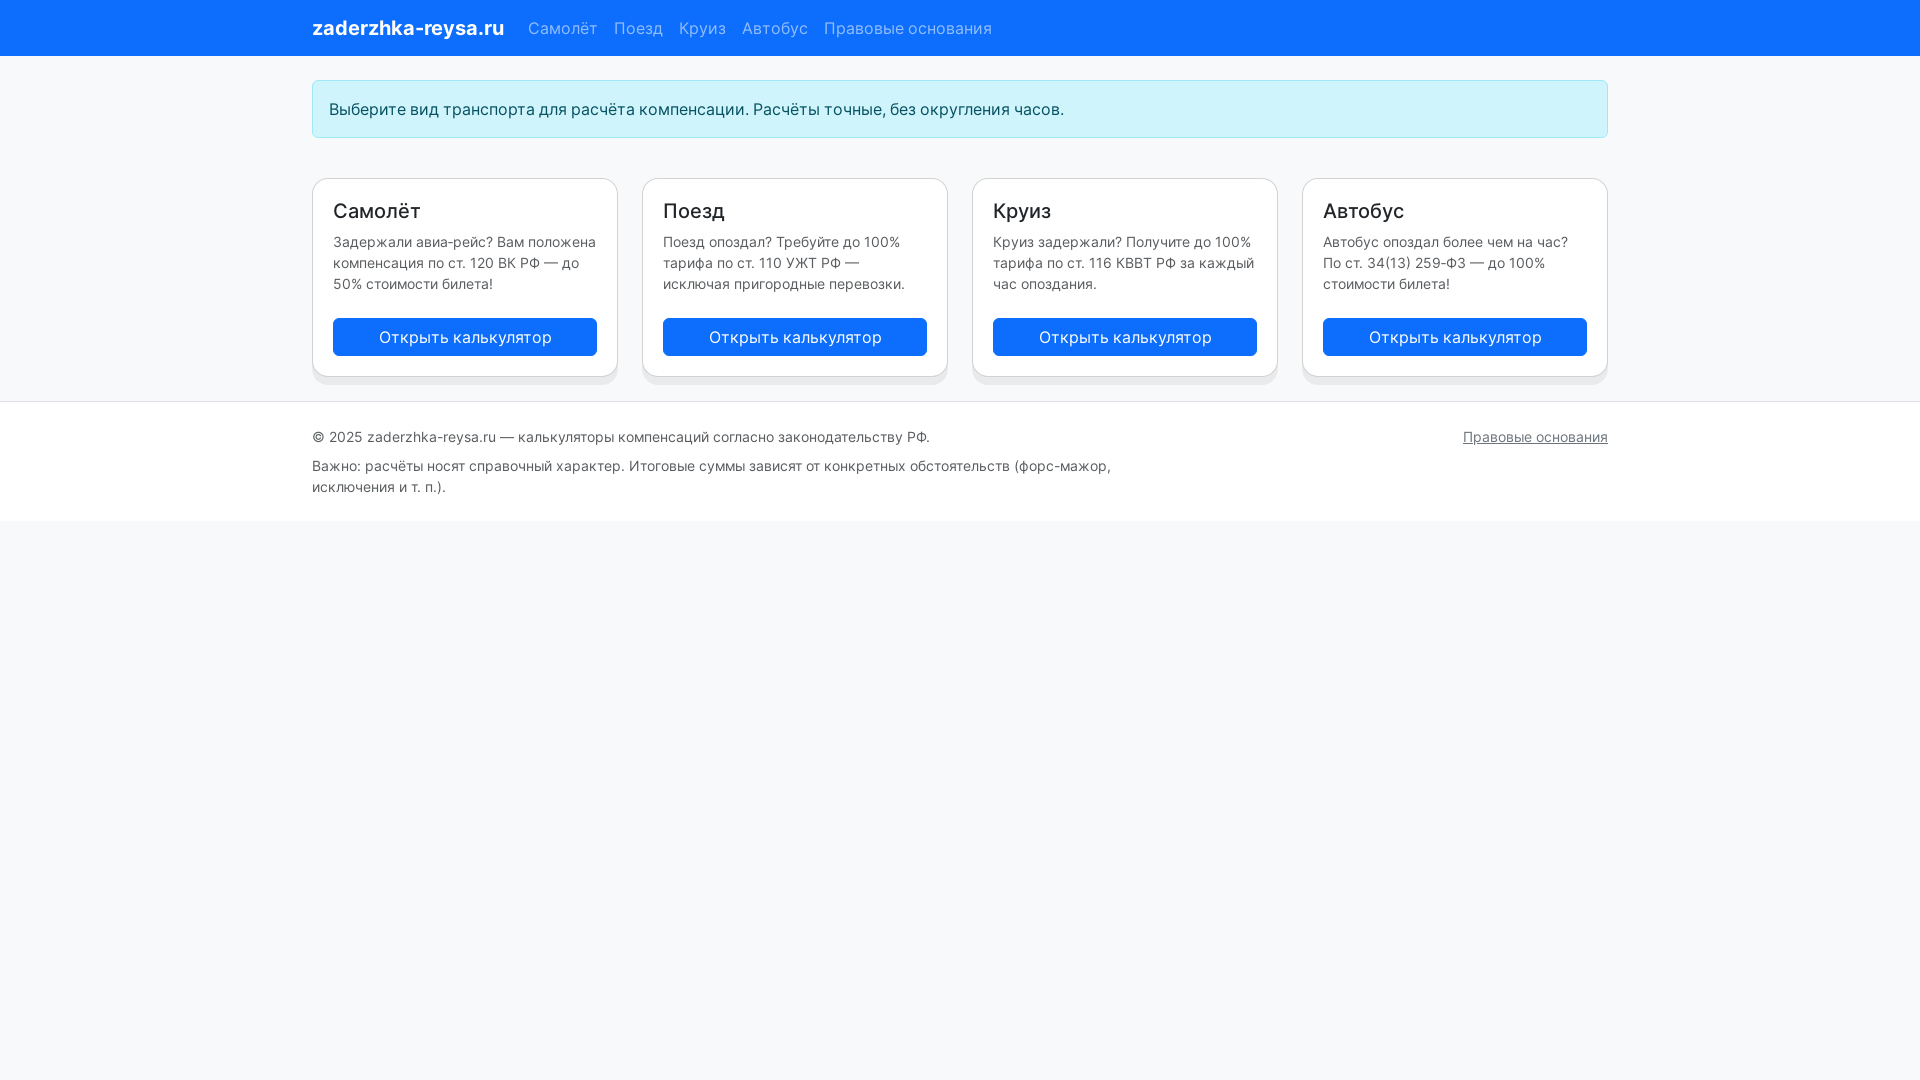1920x1080 pixels.
Task: Click the description mentioning ст. 116 КВВТ РФ
Action: pyautogui.click(x=1124, y=263)
